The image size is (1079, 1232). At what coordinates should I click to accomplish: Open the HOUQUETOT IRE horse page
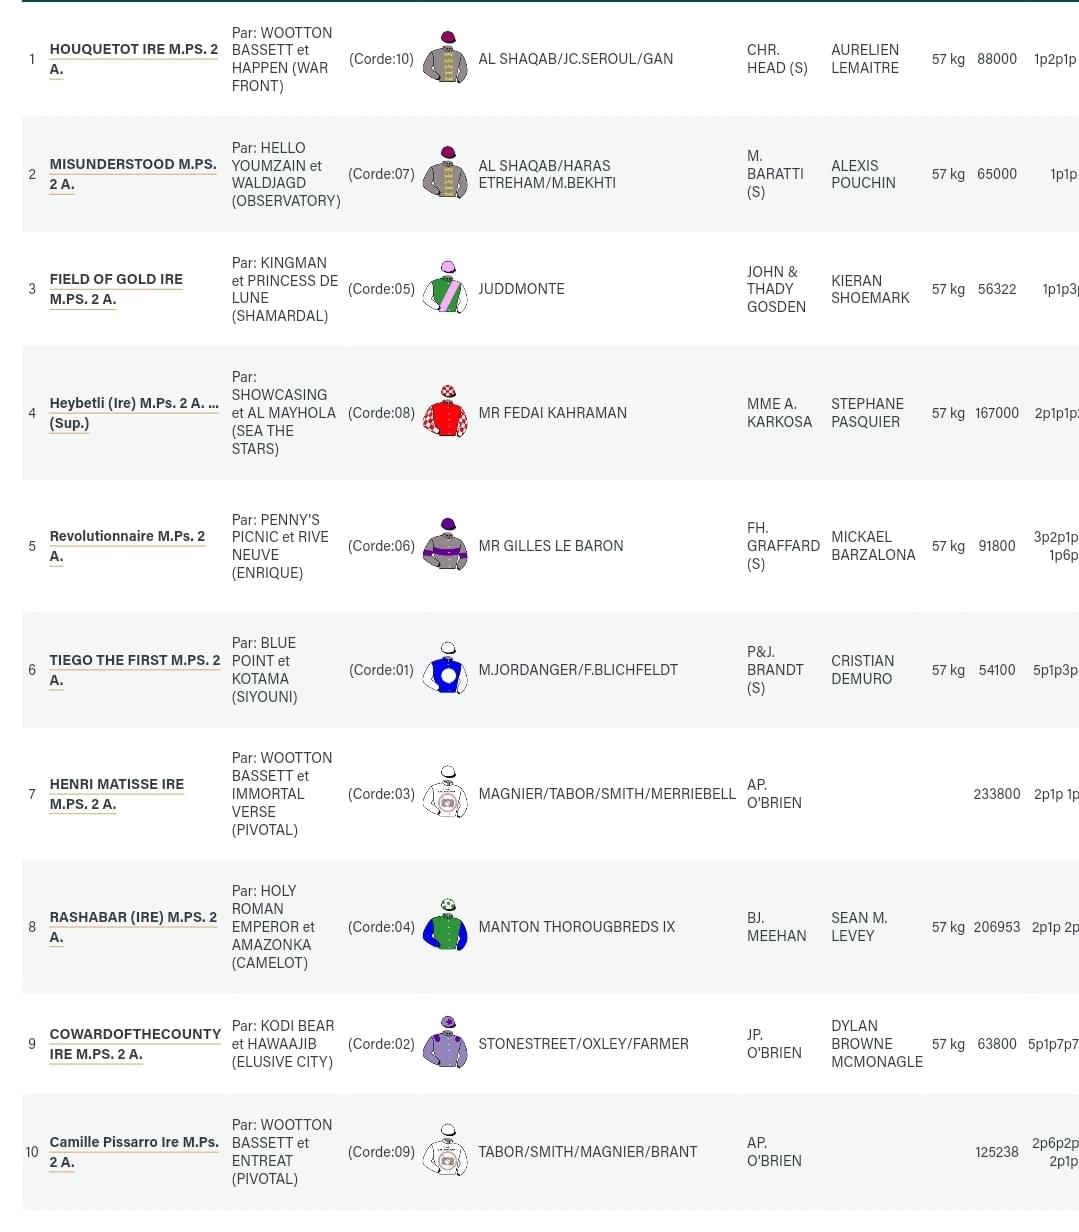pyautogui.click(x=134, y=59)
